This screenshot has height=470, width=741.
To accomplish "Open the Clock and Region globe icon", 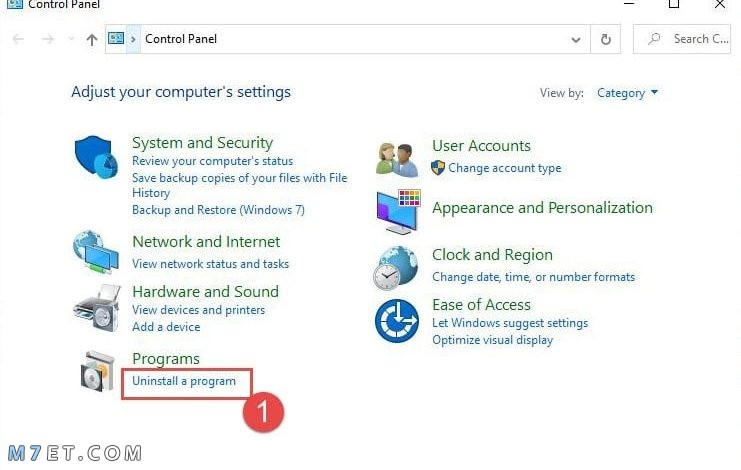I will point(396,268).
